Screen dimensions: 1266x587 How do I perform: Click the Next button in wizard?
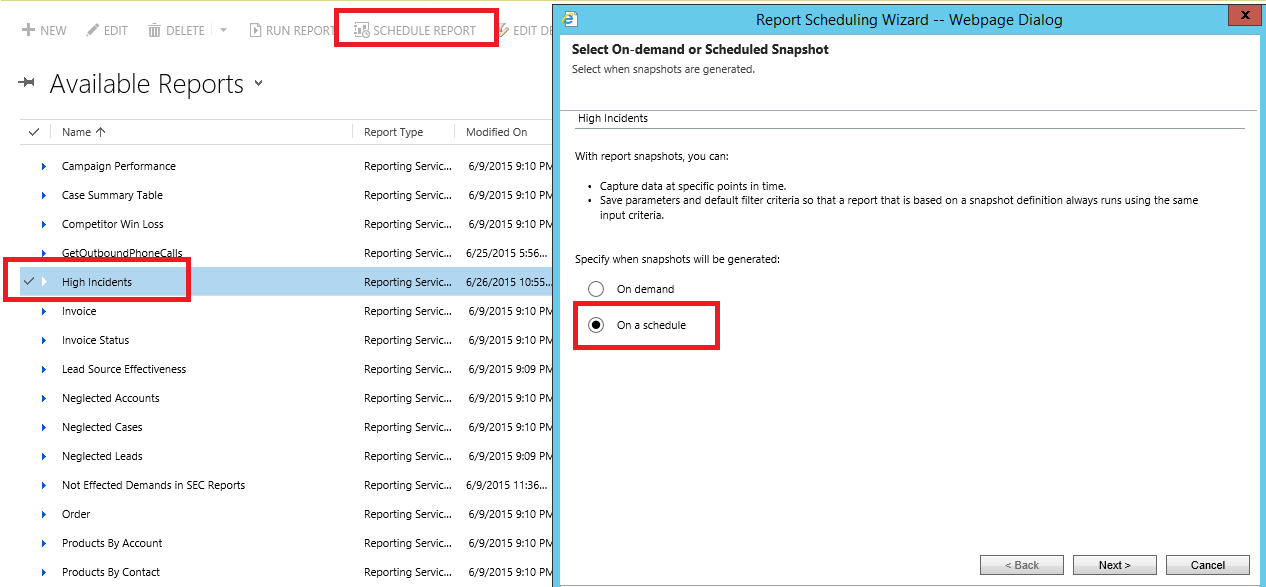[1113, 565]
